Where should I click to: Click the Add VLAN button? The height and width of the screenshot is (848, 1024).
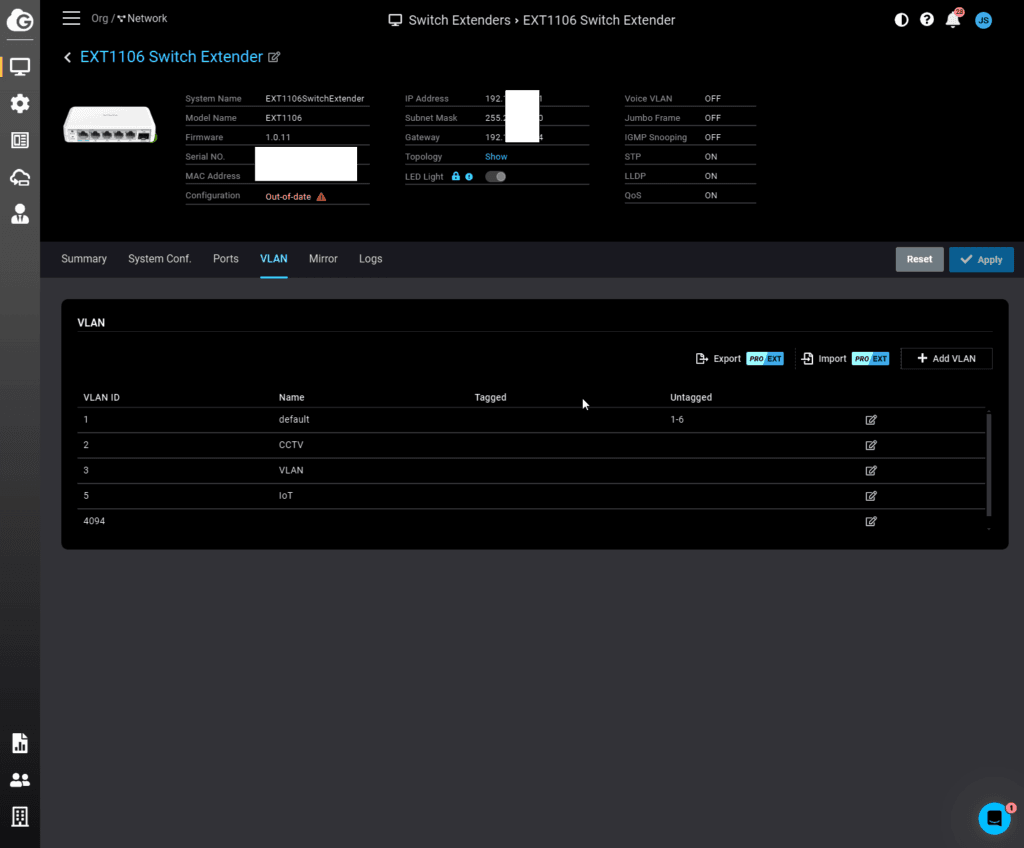point(946,358)
